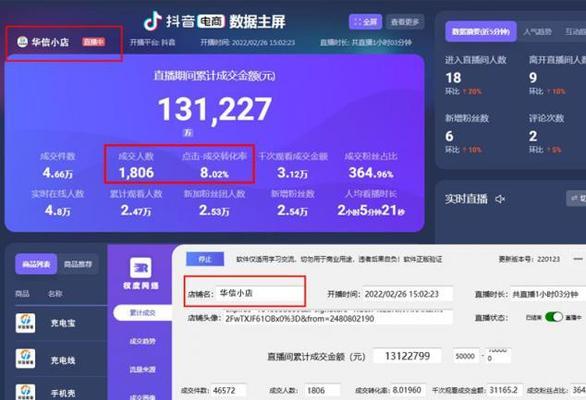The height and width of the screenshot is (400, 586).
Task: Click the 新加粉丝团人数 value 2.53万
Action: pos(214,210)
